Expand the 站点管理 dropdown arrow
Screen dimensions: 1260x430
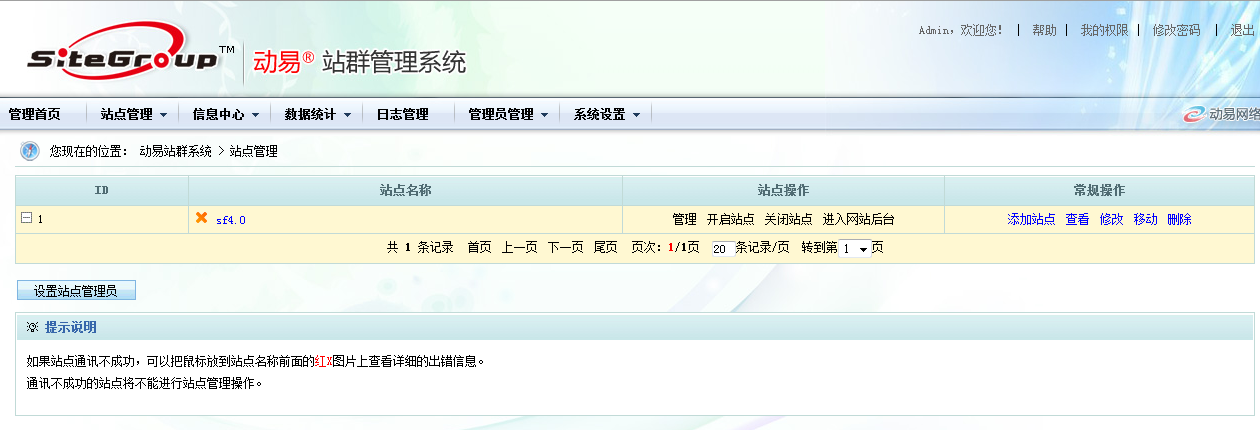click(163, 115)
